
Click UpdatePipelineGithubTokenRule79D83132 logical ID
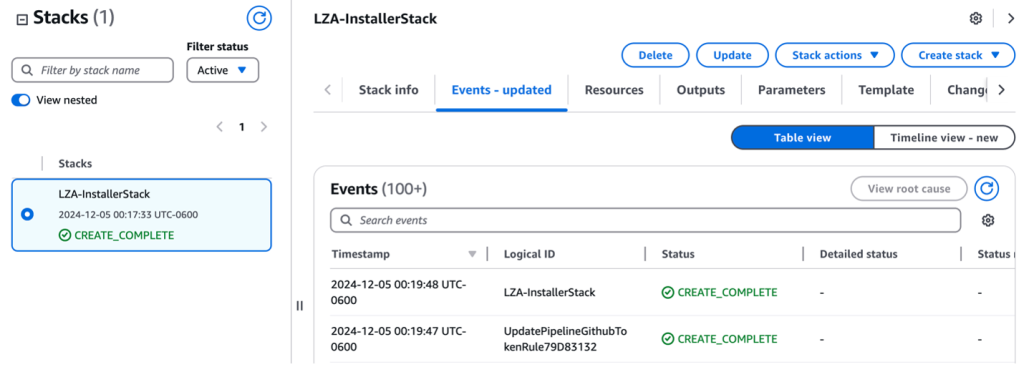[566, 339]
